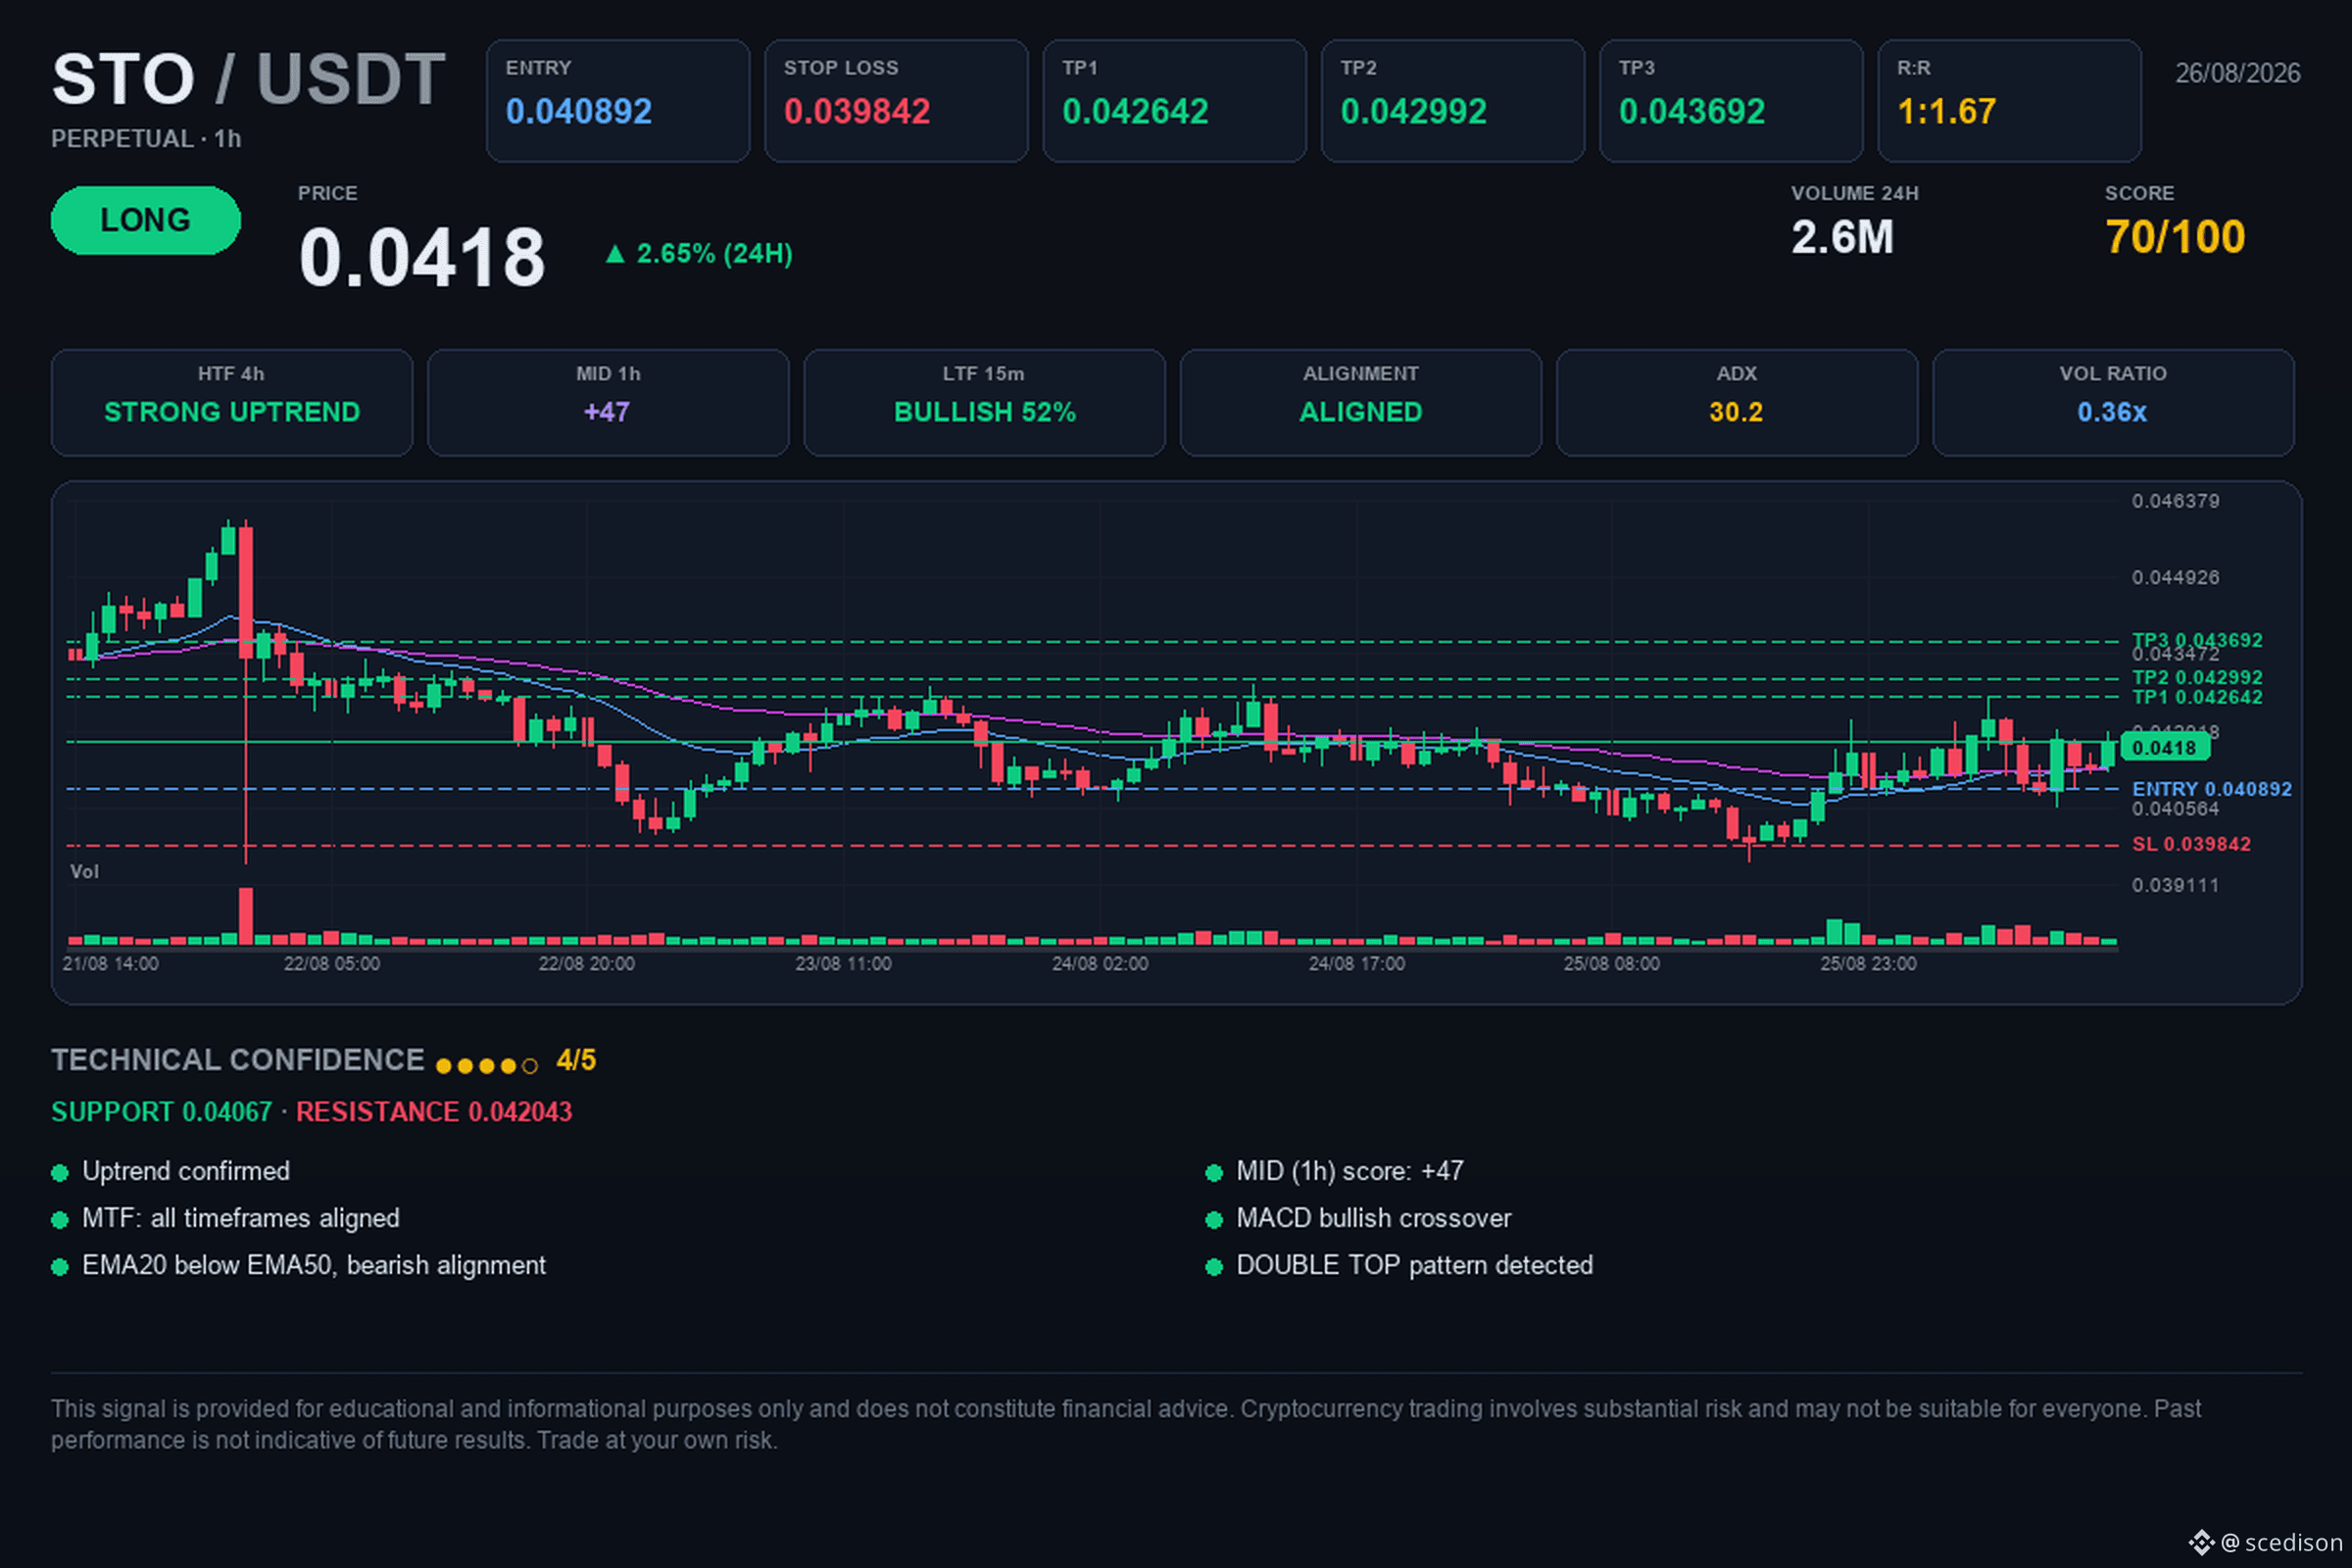Click the Vol label on the chart
The width and height of the screenshot is (2352, 1568).
click(84, 871)
